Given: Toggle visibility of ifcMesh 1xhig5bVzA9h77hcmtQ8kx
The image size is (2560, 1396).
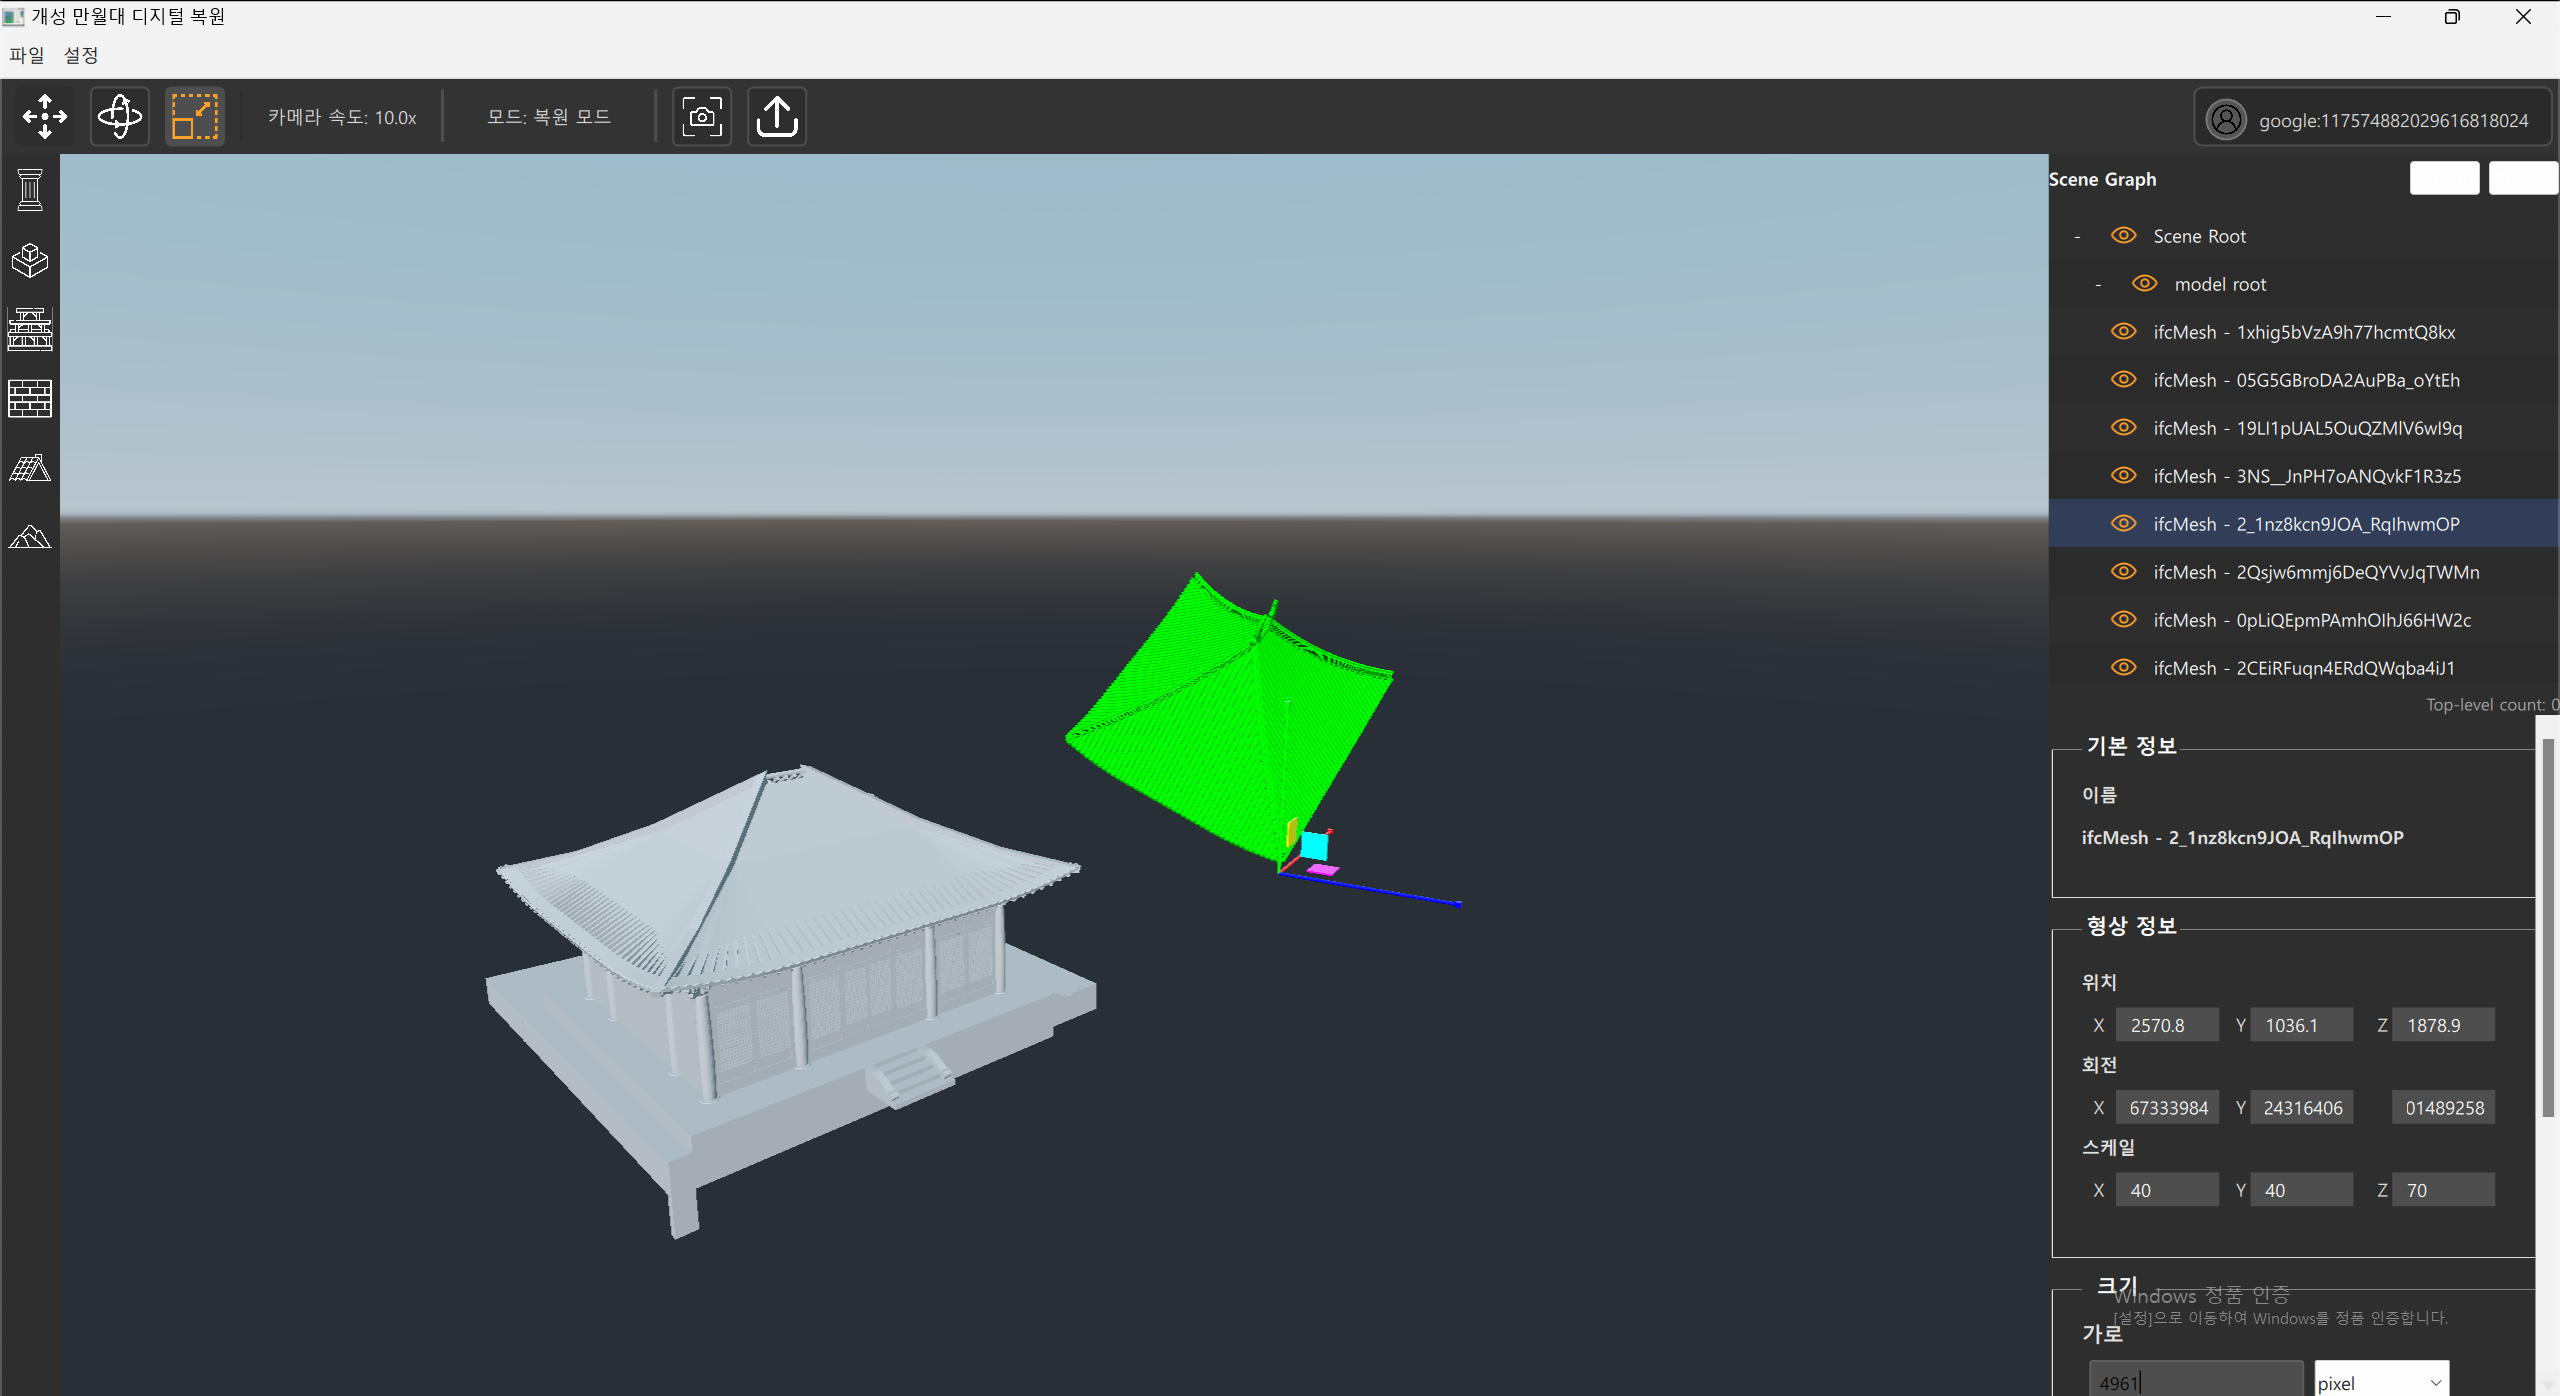Looking at the screenshot, I should click(2123, 332).
